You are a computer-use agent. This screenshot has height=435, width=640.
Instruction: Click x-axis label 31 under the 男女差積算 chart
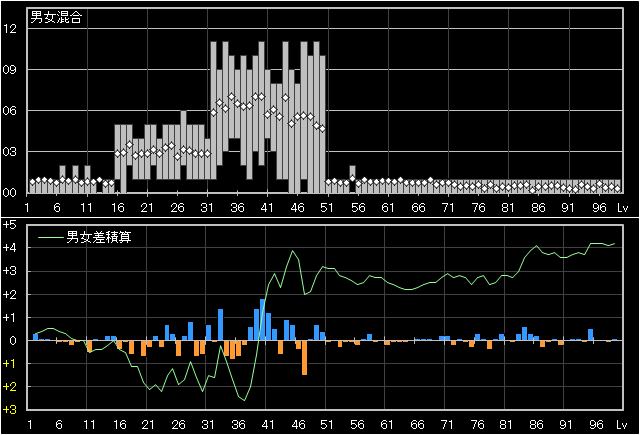click(208, 425)
